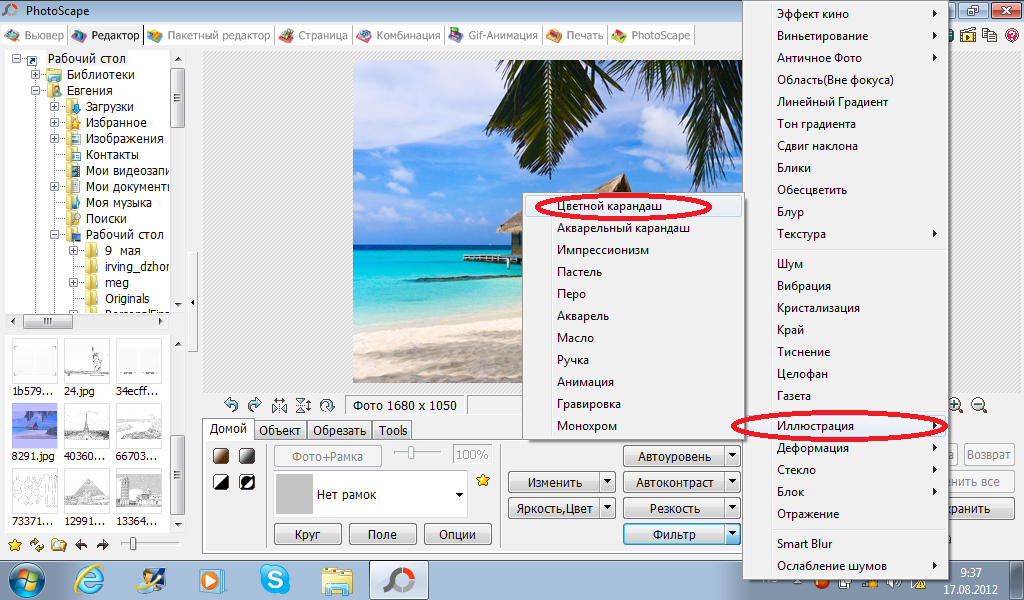
Task: Expand the Библиотеки tree node
Action: pyautogui.click(x=35, y=74)
